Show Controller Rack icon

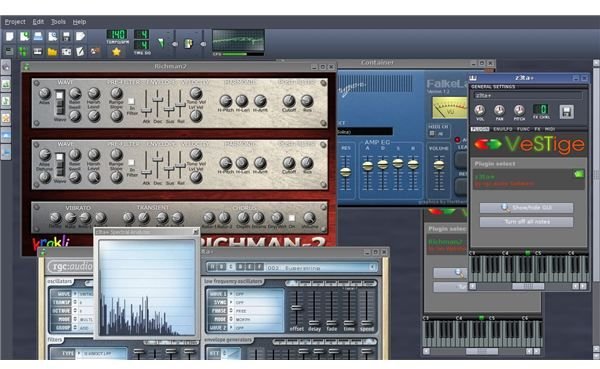95,51
